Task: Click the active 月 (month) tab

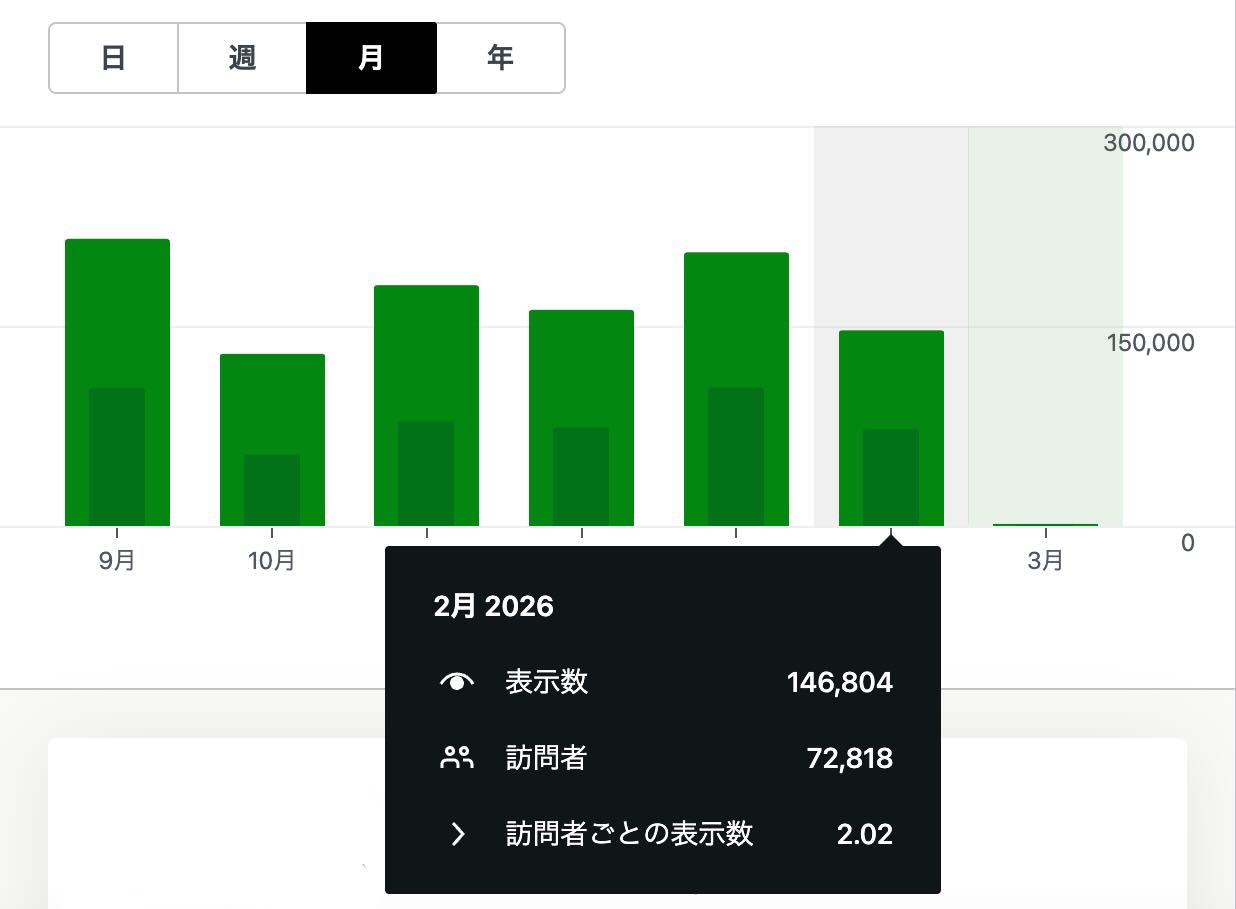Action: coord(371,58)
